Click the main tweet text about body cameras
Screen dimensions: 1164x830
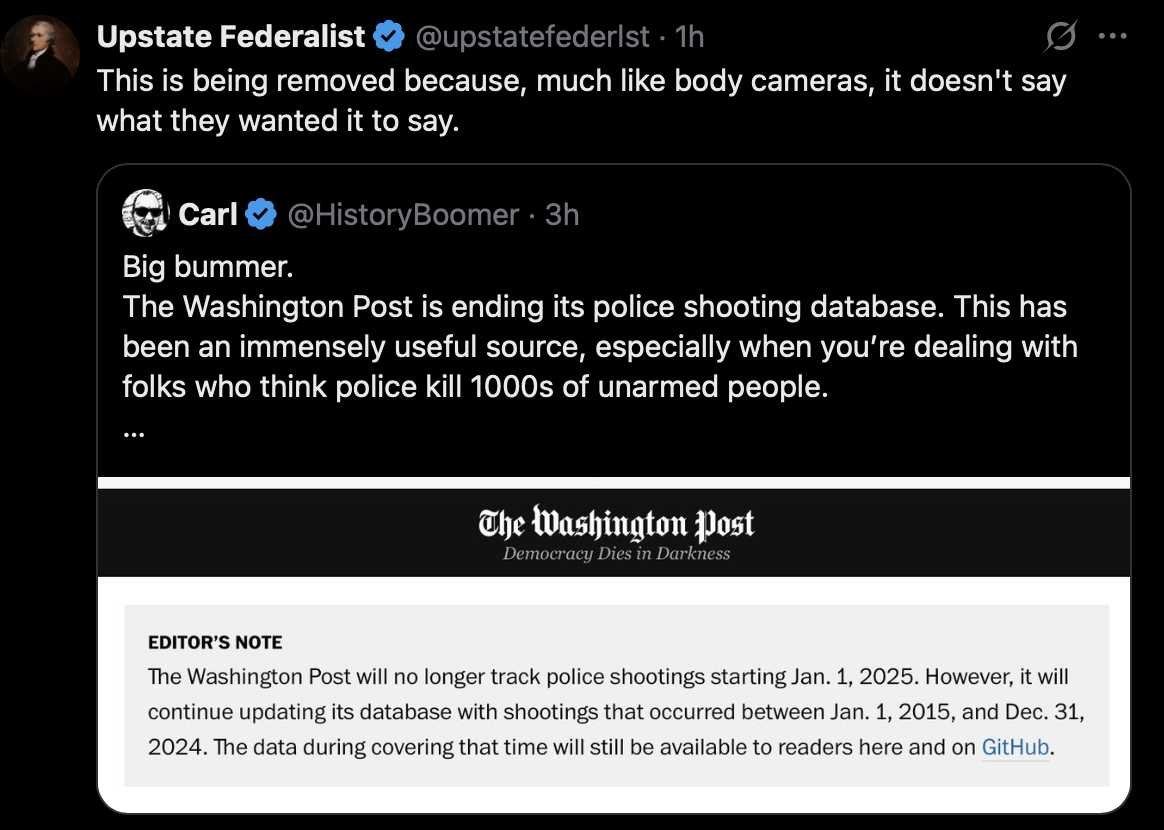tap(581, 100)
